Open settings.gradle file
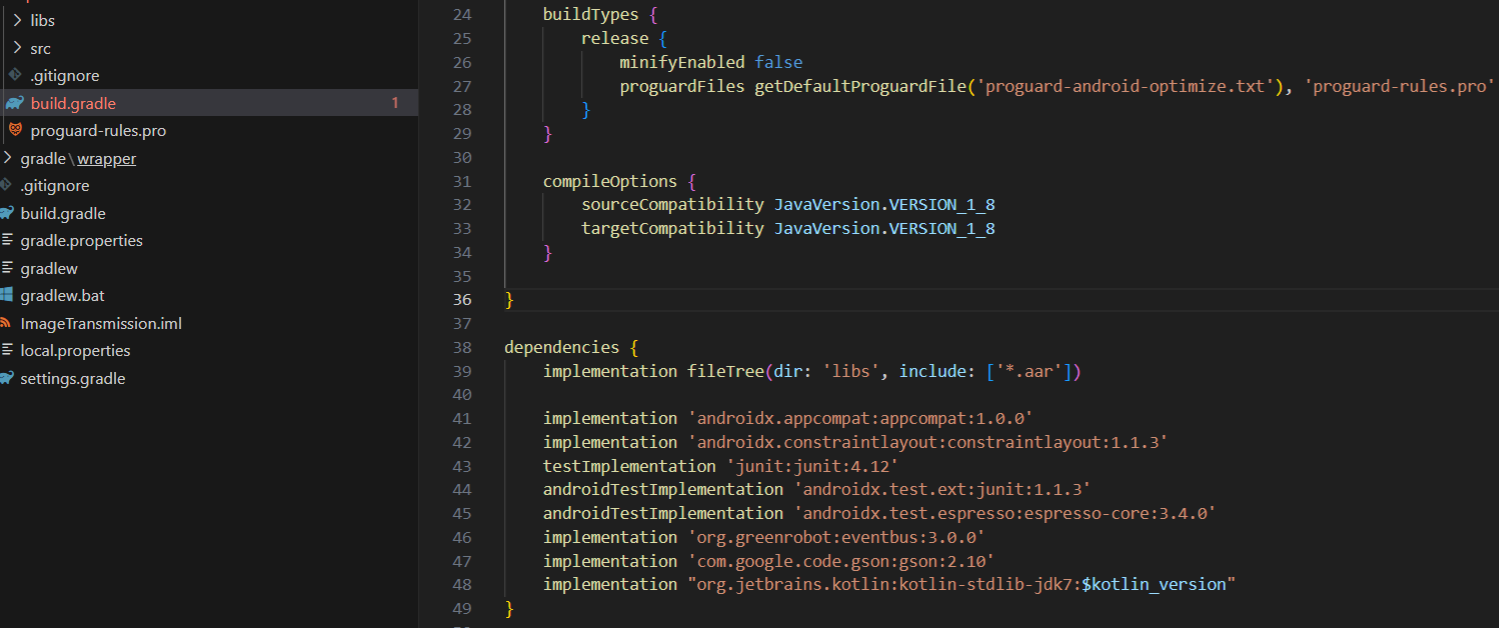 tap(73, 378)
